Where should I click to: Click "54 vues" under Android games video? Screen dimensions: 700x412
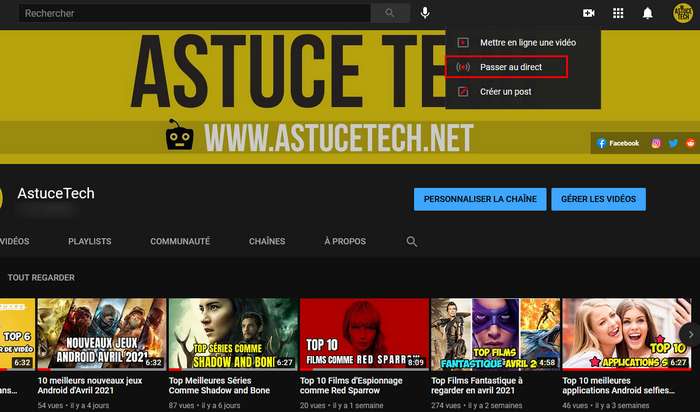click(x=48, y=405)
